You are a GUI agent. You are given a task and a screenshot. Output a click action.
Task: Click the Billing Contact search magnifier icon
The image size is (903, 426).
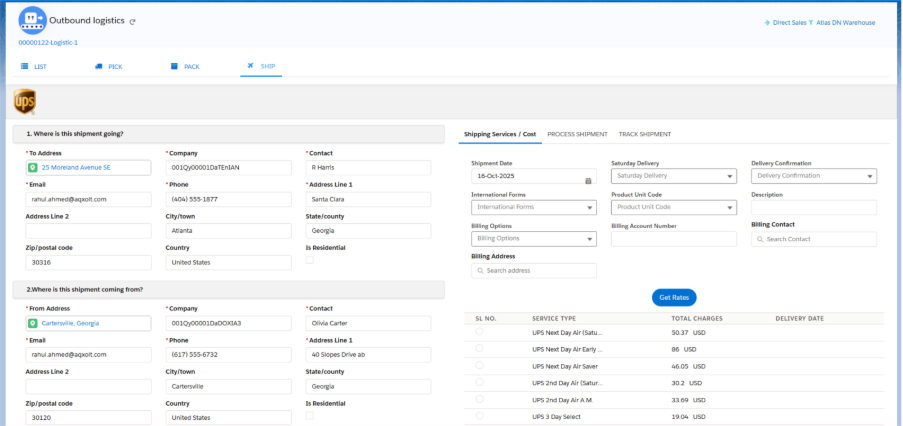(760, 240)
